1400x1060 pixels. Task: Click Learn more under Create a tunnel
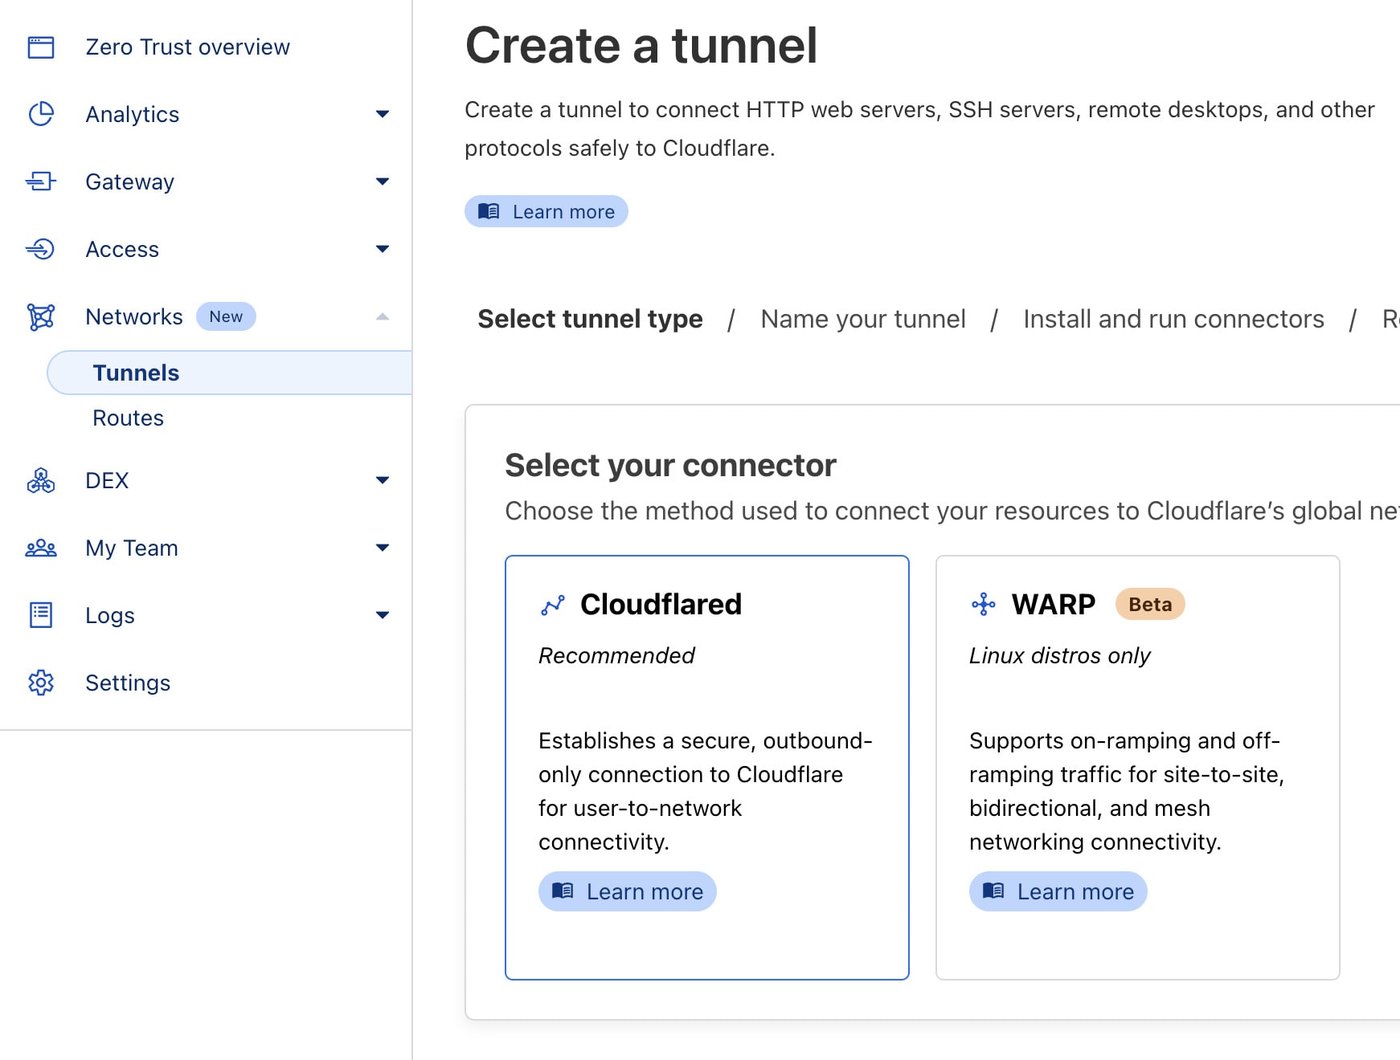(x=546, y=211)
